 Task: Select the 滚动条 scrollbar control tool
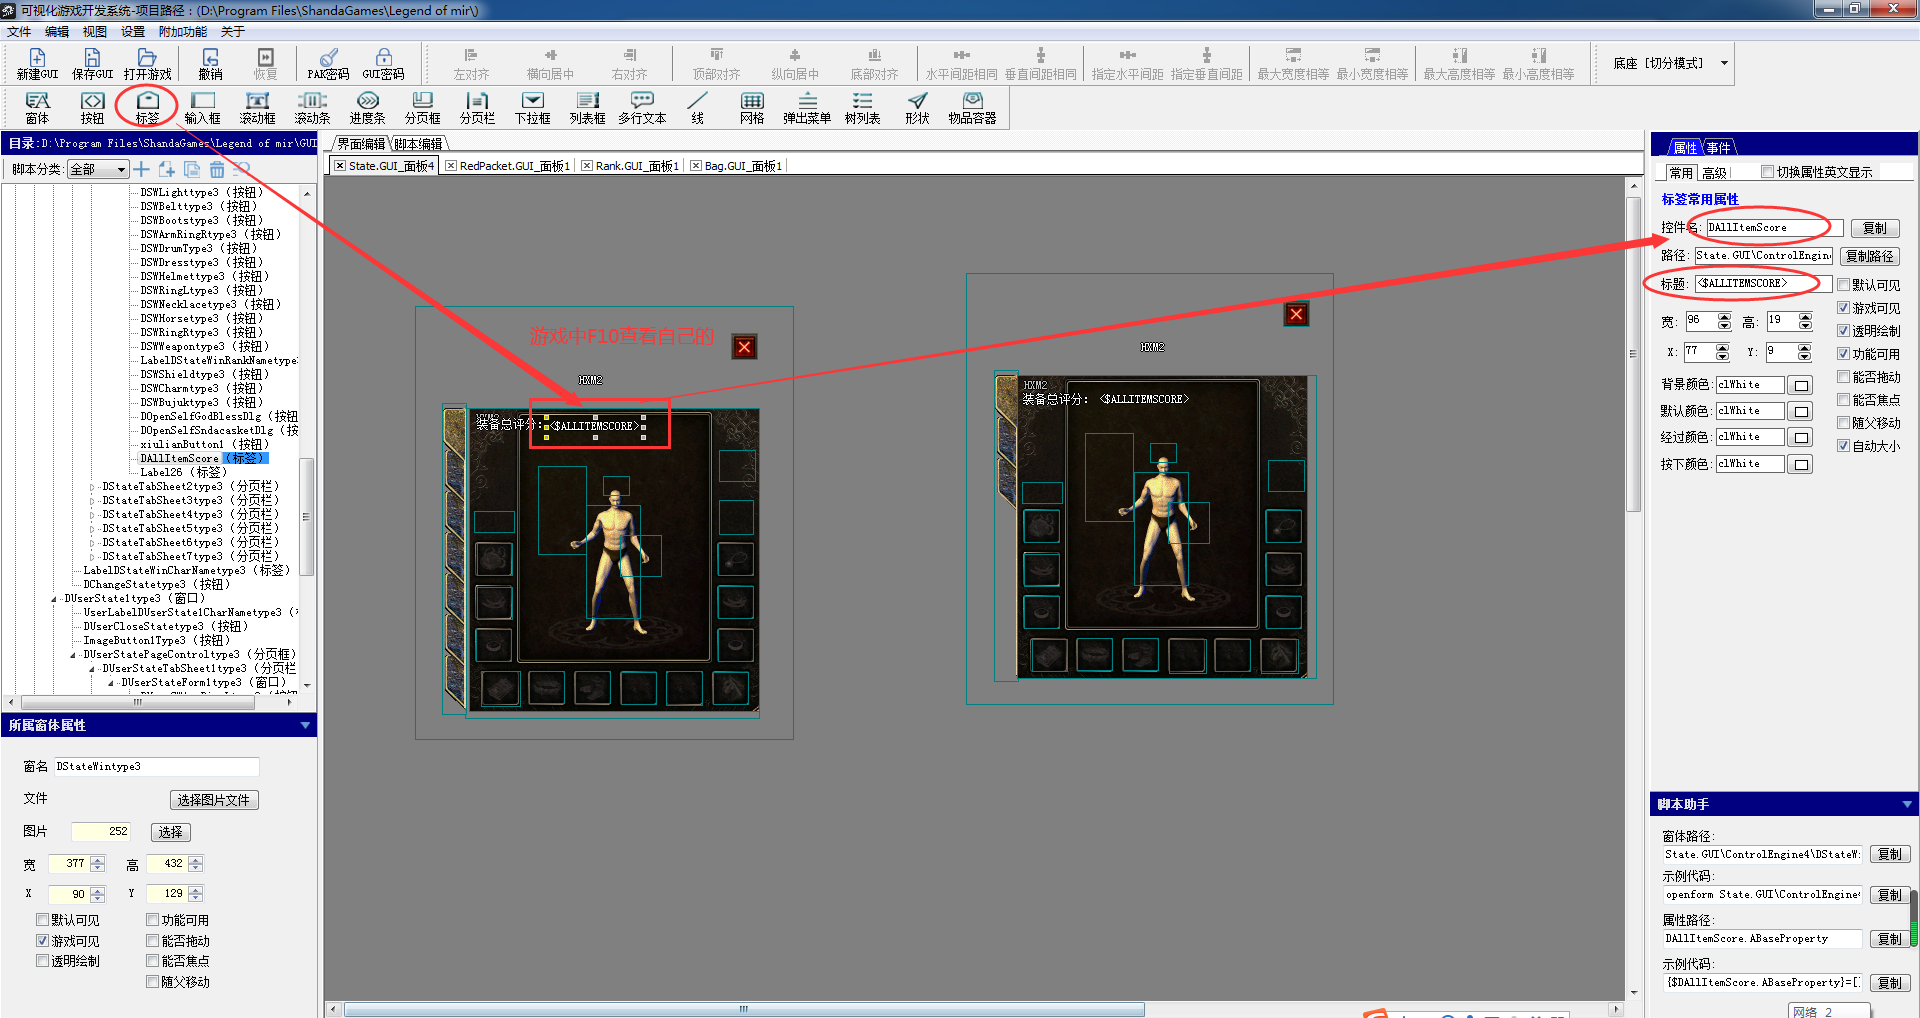312,108
